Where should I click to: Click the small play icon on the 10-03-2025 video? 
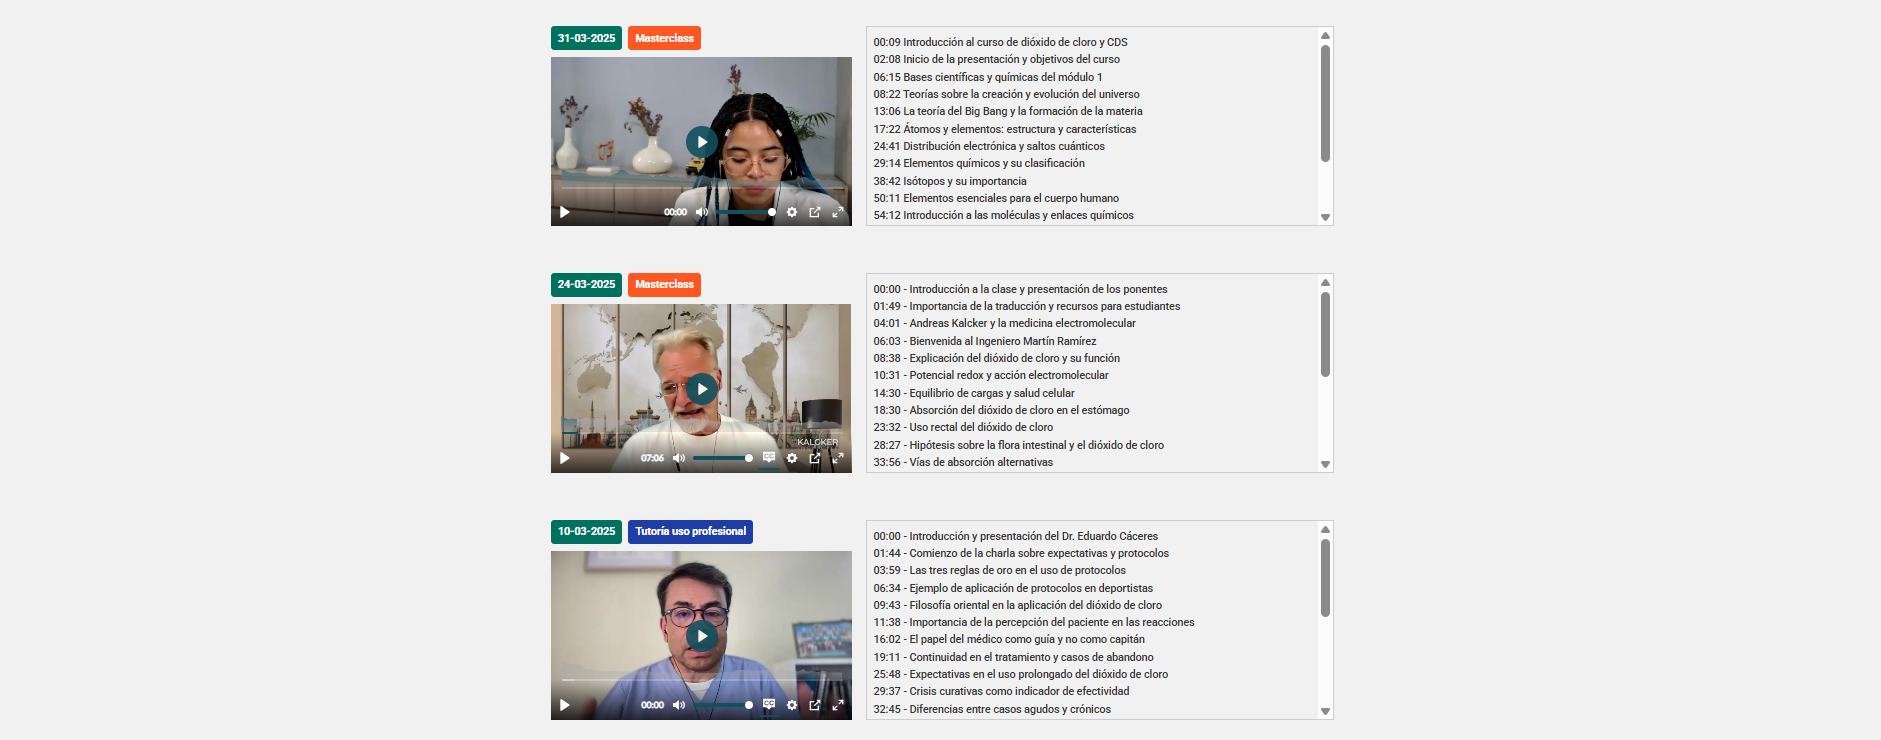pyautogui.click(x=565, y=705)
